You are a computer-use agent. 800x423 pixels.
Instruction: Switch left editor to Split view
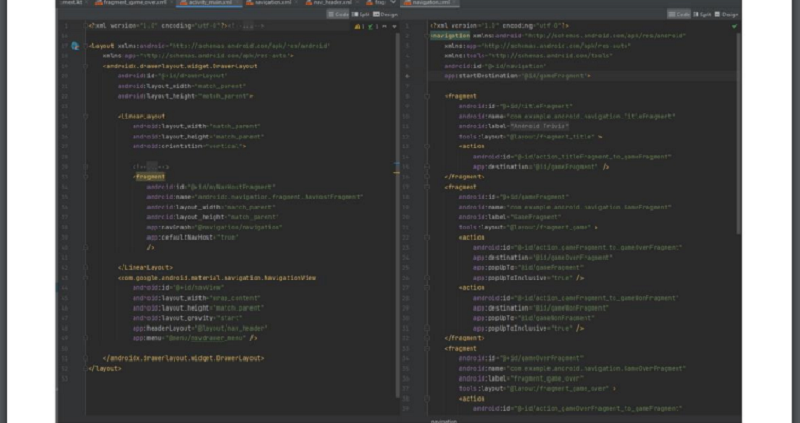pos(361,14)
